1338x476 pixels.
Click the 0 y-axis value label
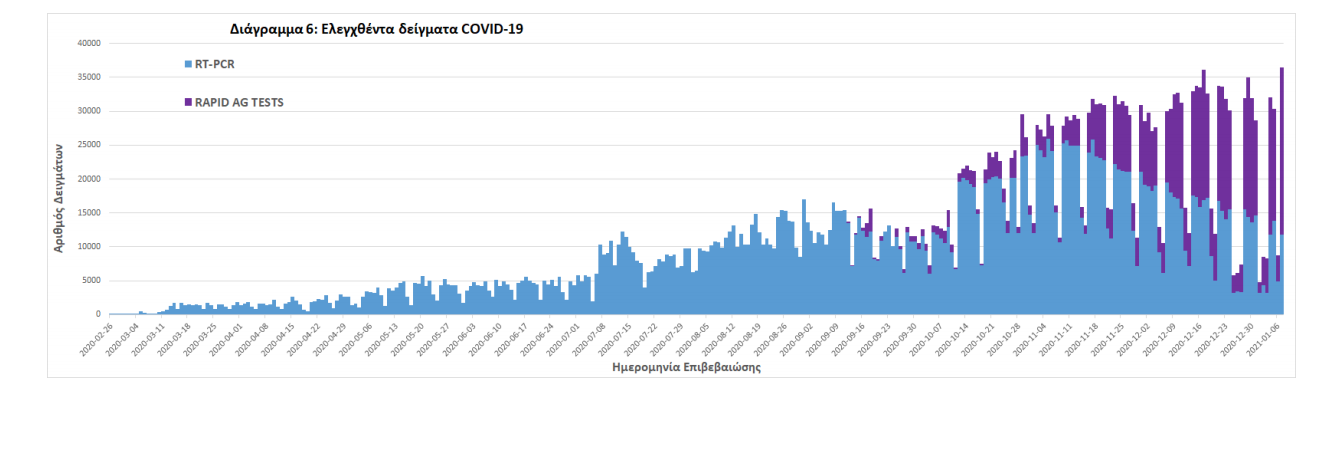100,314
